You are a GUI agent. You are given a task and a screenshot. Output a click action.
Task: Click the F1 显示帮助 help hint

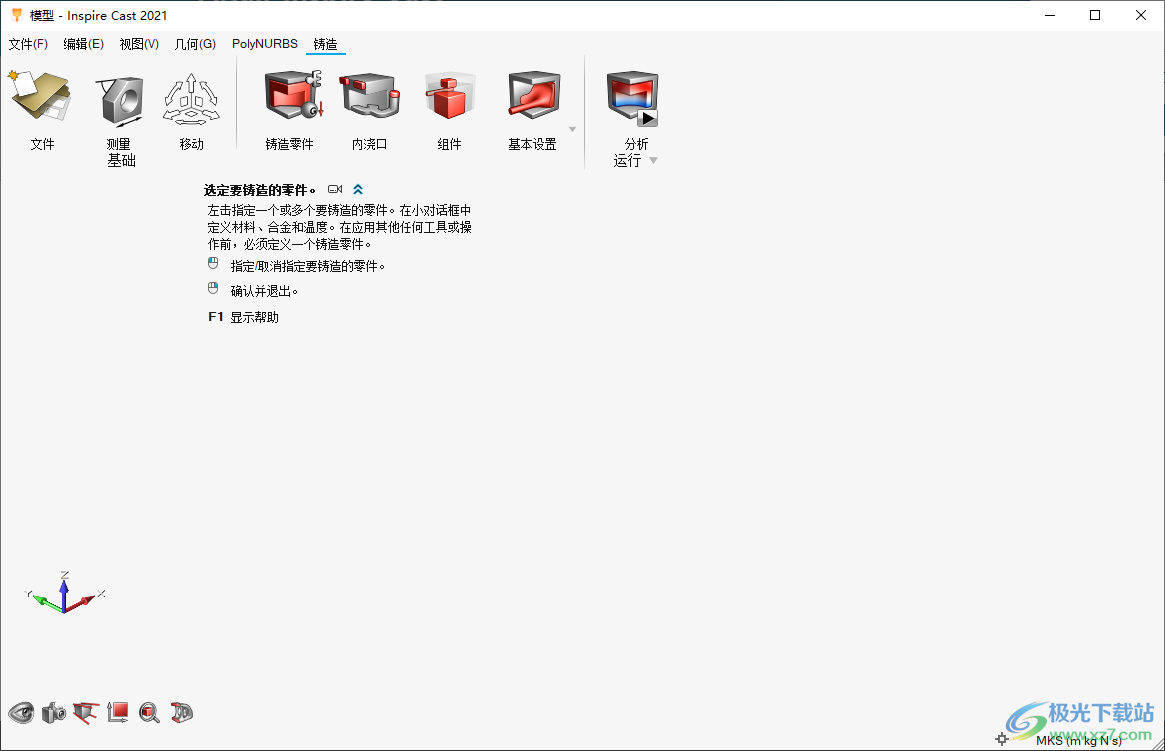[244, 317]
